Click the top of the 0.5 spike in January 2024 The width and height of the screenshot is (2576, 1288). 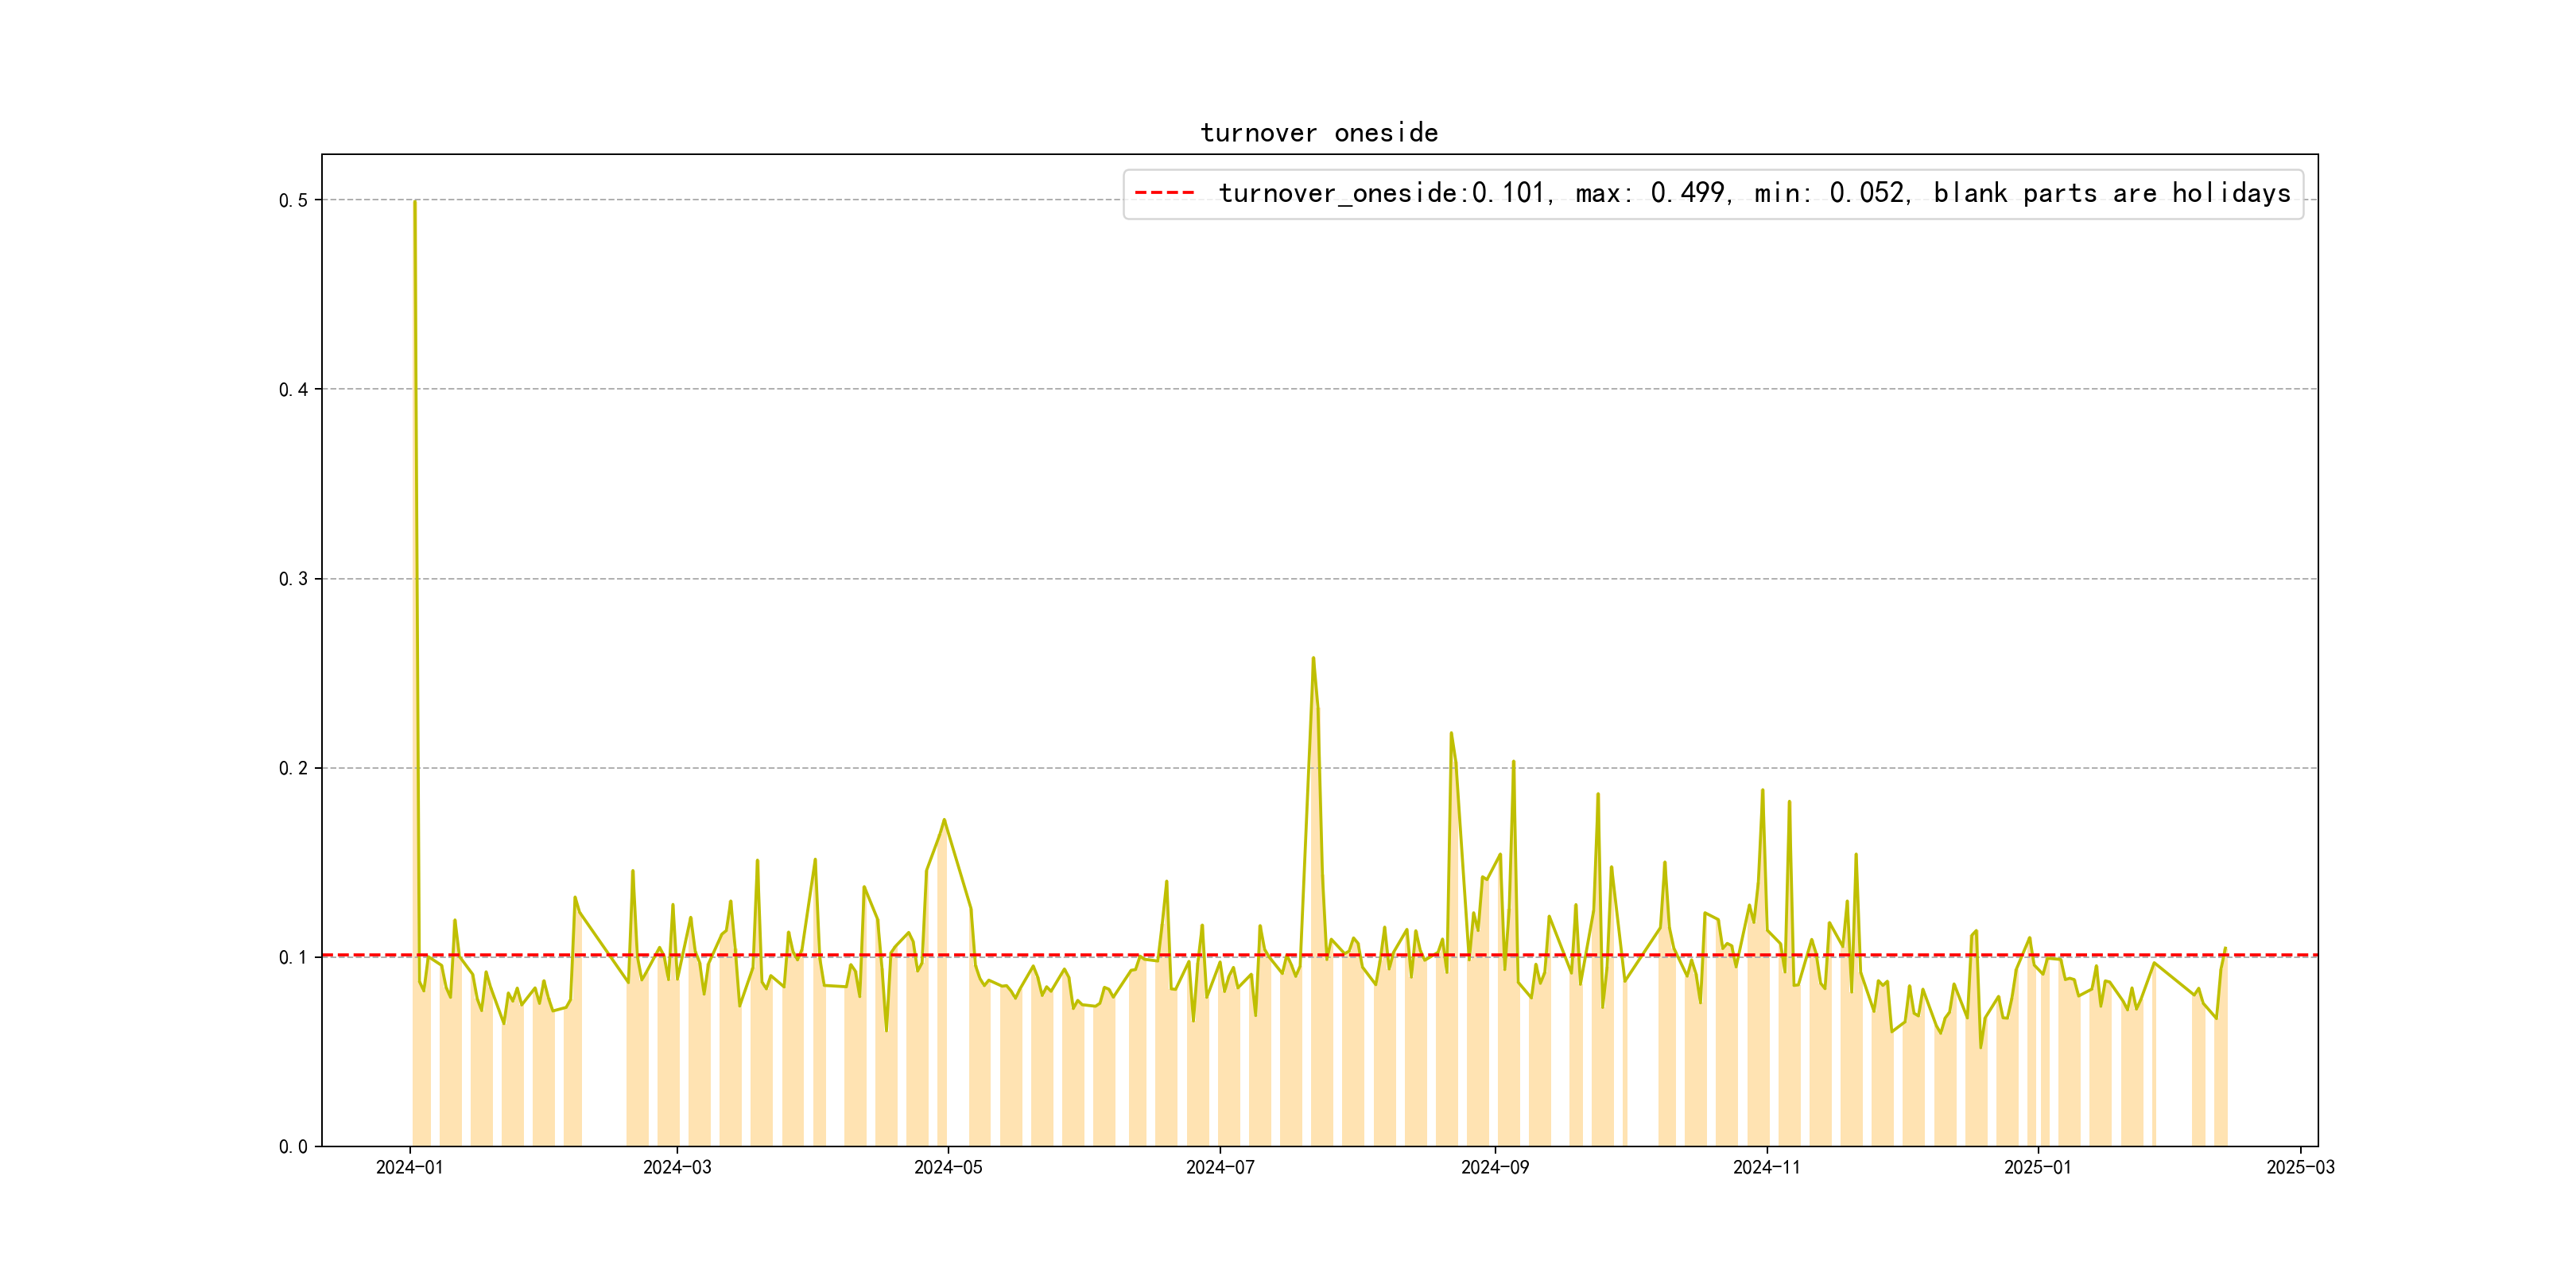[415, 202]
